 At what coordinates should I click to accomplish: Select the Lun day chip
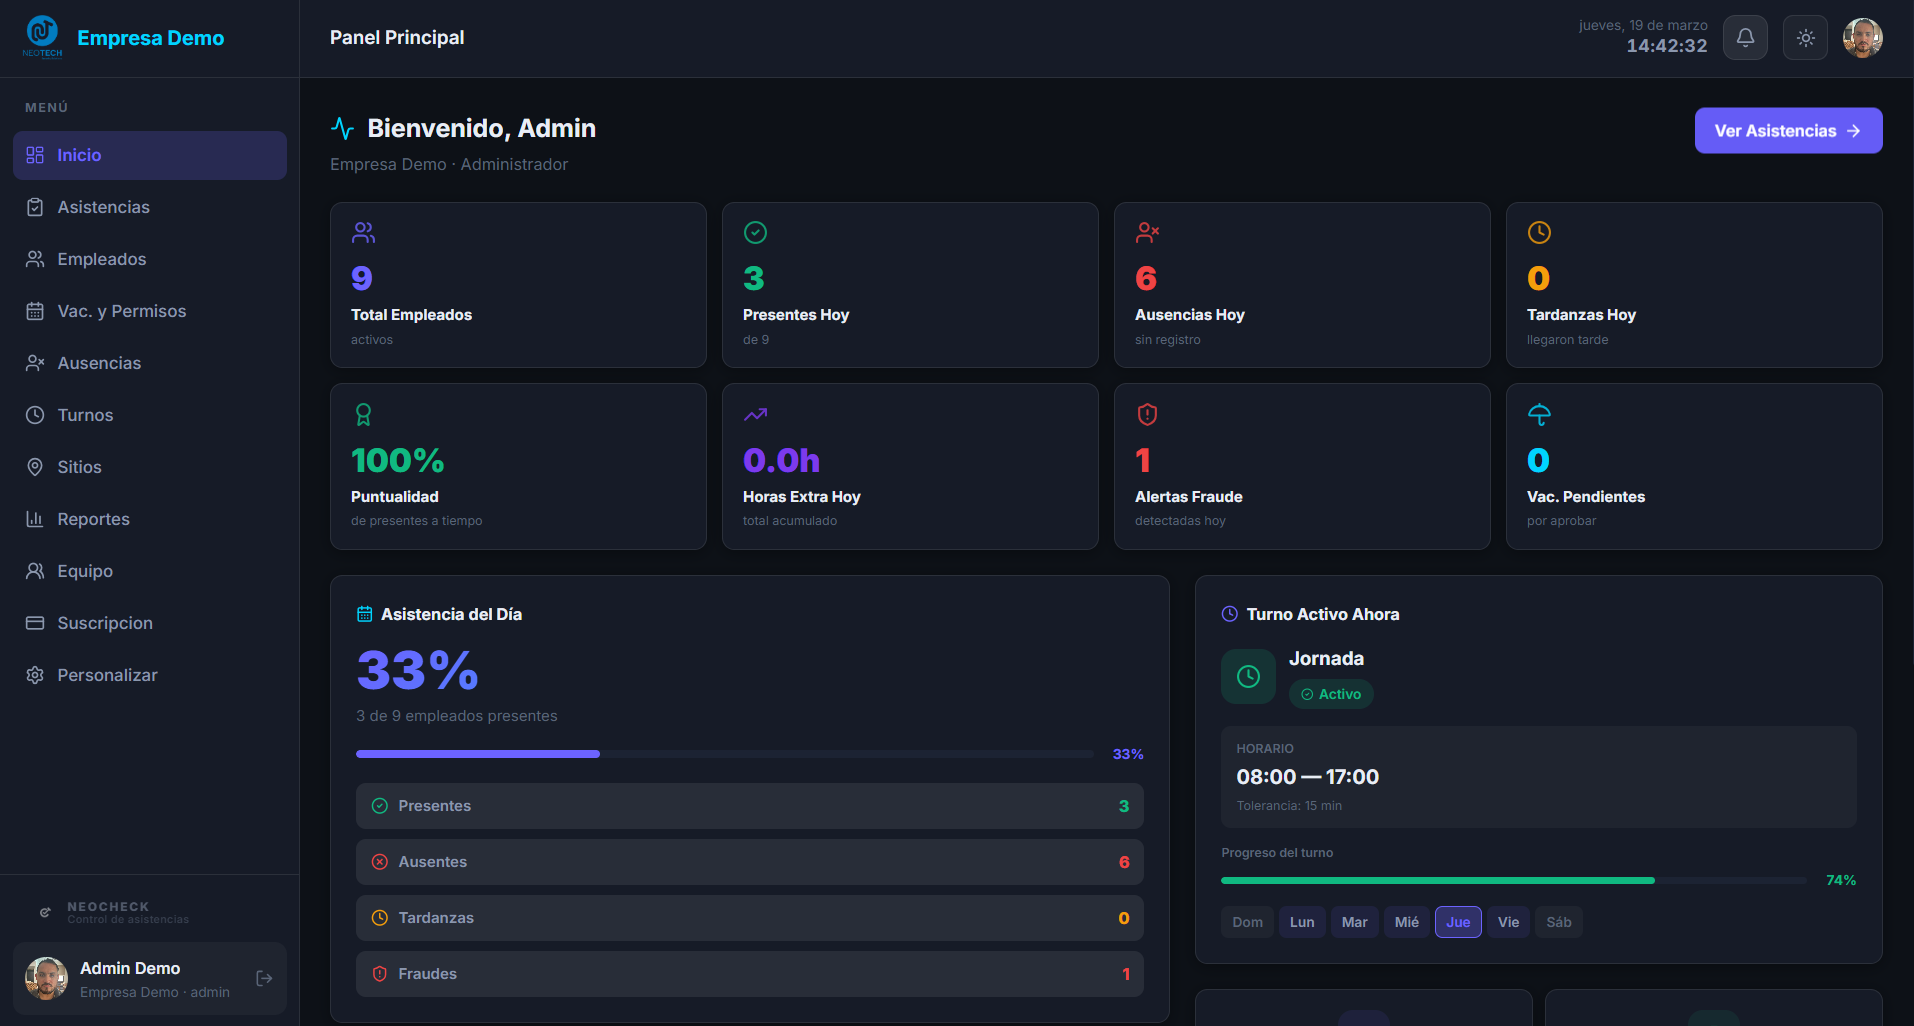pos(1301,922)
